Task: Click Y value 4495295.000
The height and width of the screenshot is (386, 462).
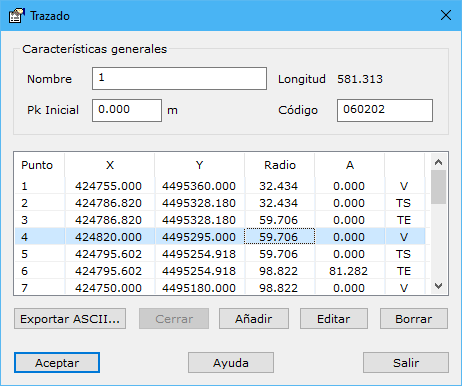Action: tap(199, 237)
